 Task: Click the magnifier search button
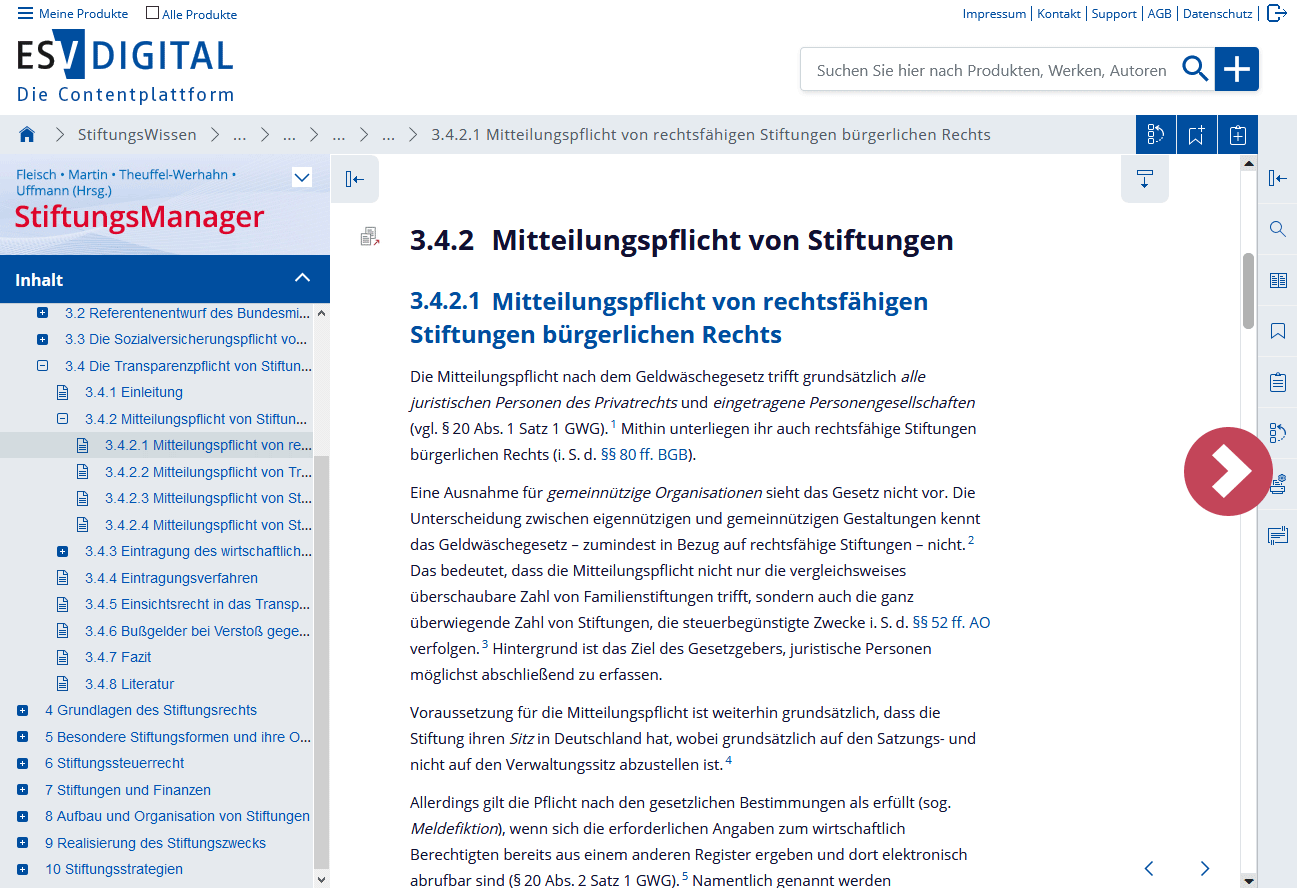(1195, 69)
